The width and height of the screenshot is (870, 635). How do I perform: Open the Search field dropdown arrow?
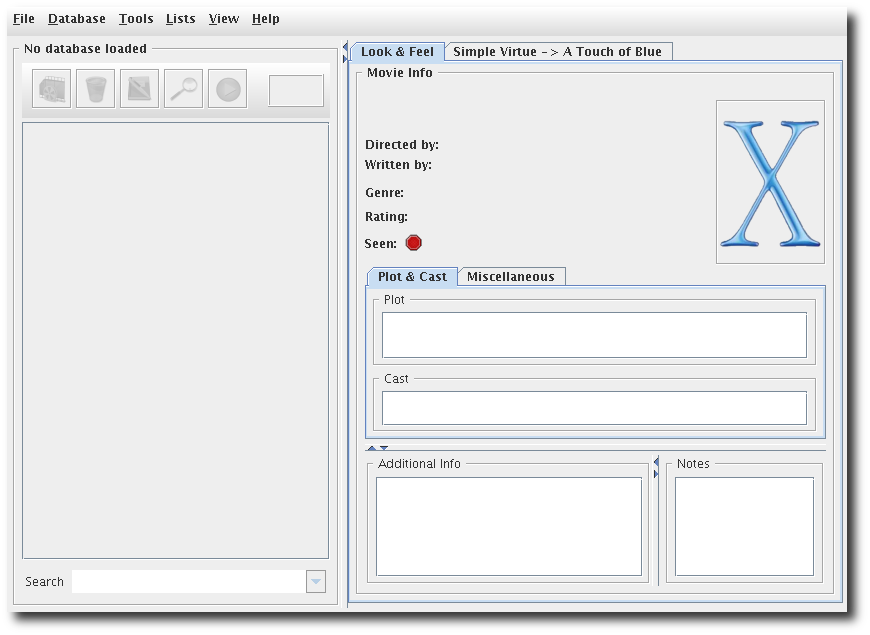coord(316,581)
